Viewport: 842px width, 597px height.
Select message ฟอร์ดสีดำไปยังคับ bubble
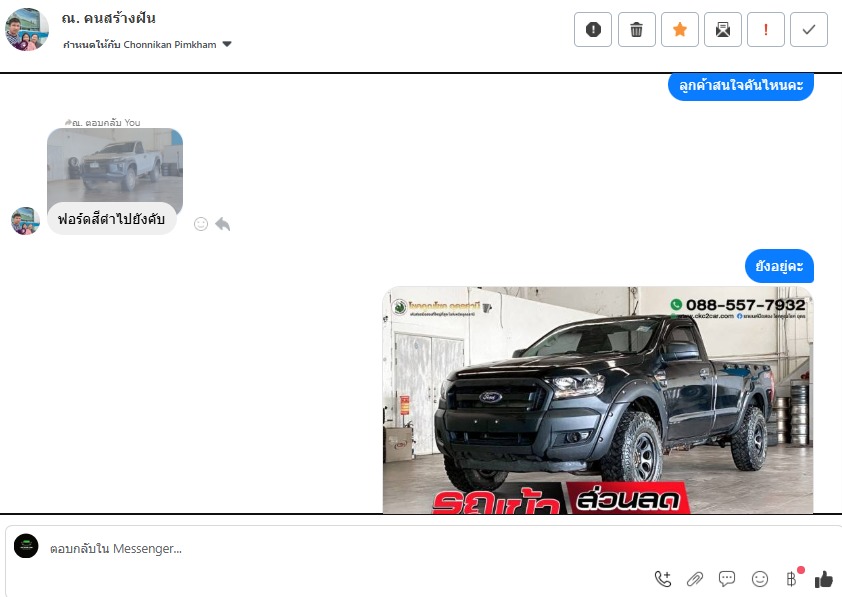point(112,219)
